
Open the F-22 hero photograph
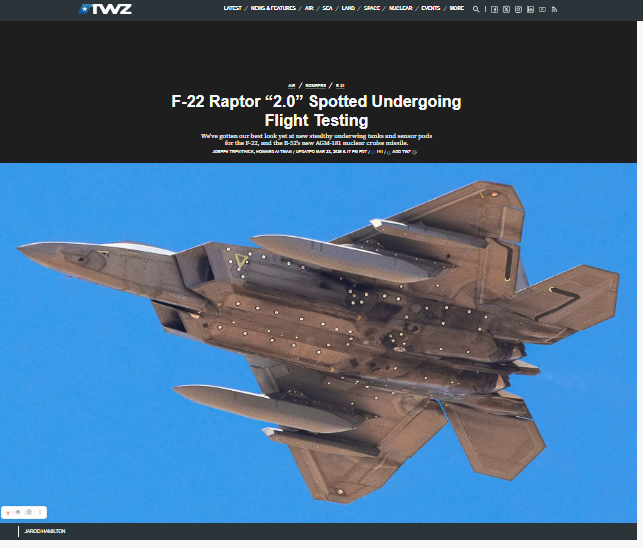pos(318,343)
